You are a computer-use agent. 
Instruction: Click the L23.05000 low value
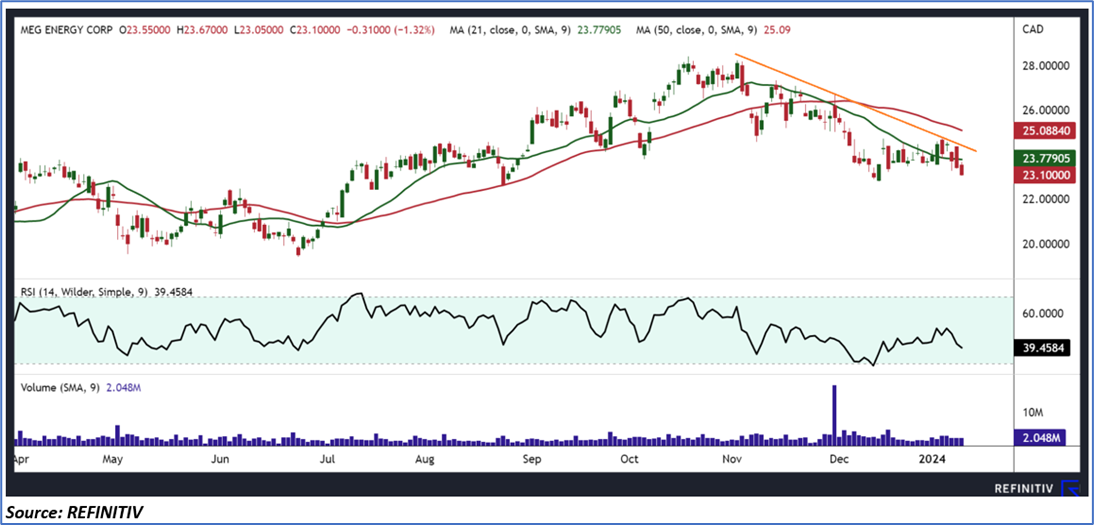pos(260,30)
